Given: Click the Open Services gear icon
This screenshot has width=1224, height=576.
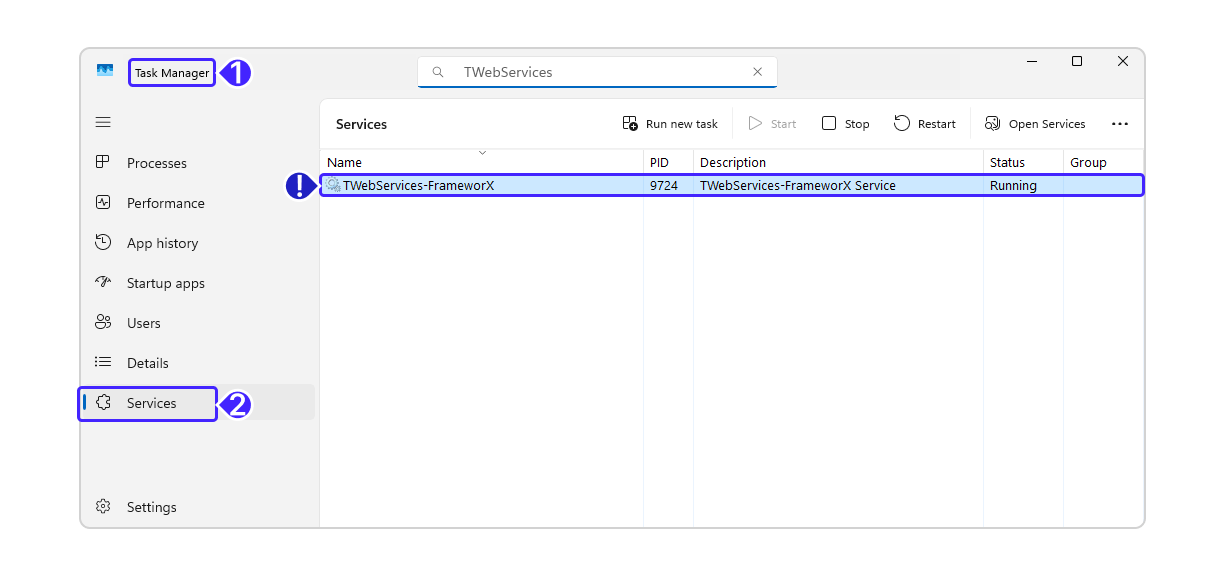Looking at the screenshot, I should pos(993,123).
